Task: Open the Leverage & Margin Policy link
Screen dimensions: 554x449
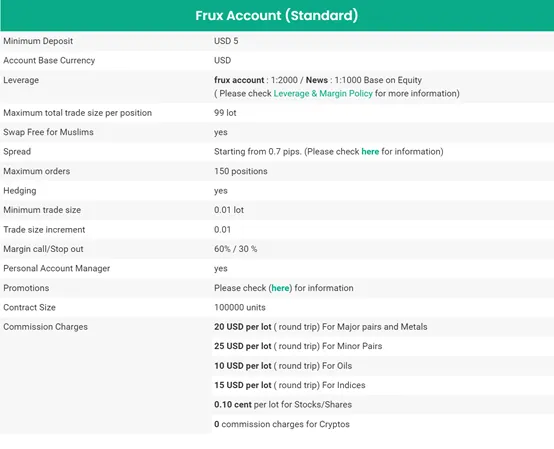Action: pyautogui.click(x=323, y=94)
